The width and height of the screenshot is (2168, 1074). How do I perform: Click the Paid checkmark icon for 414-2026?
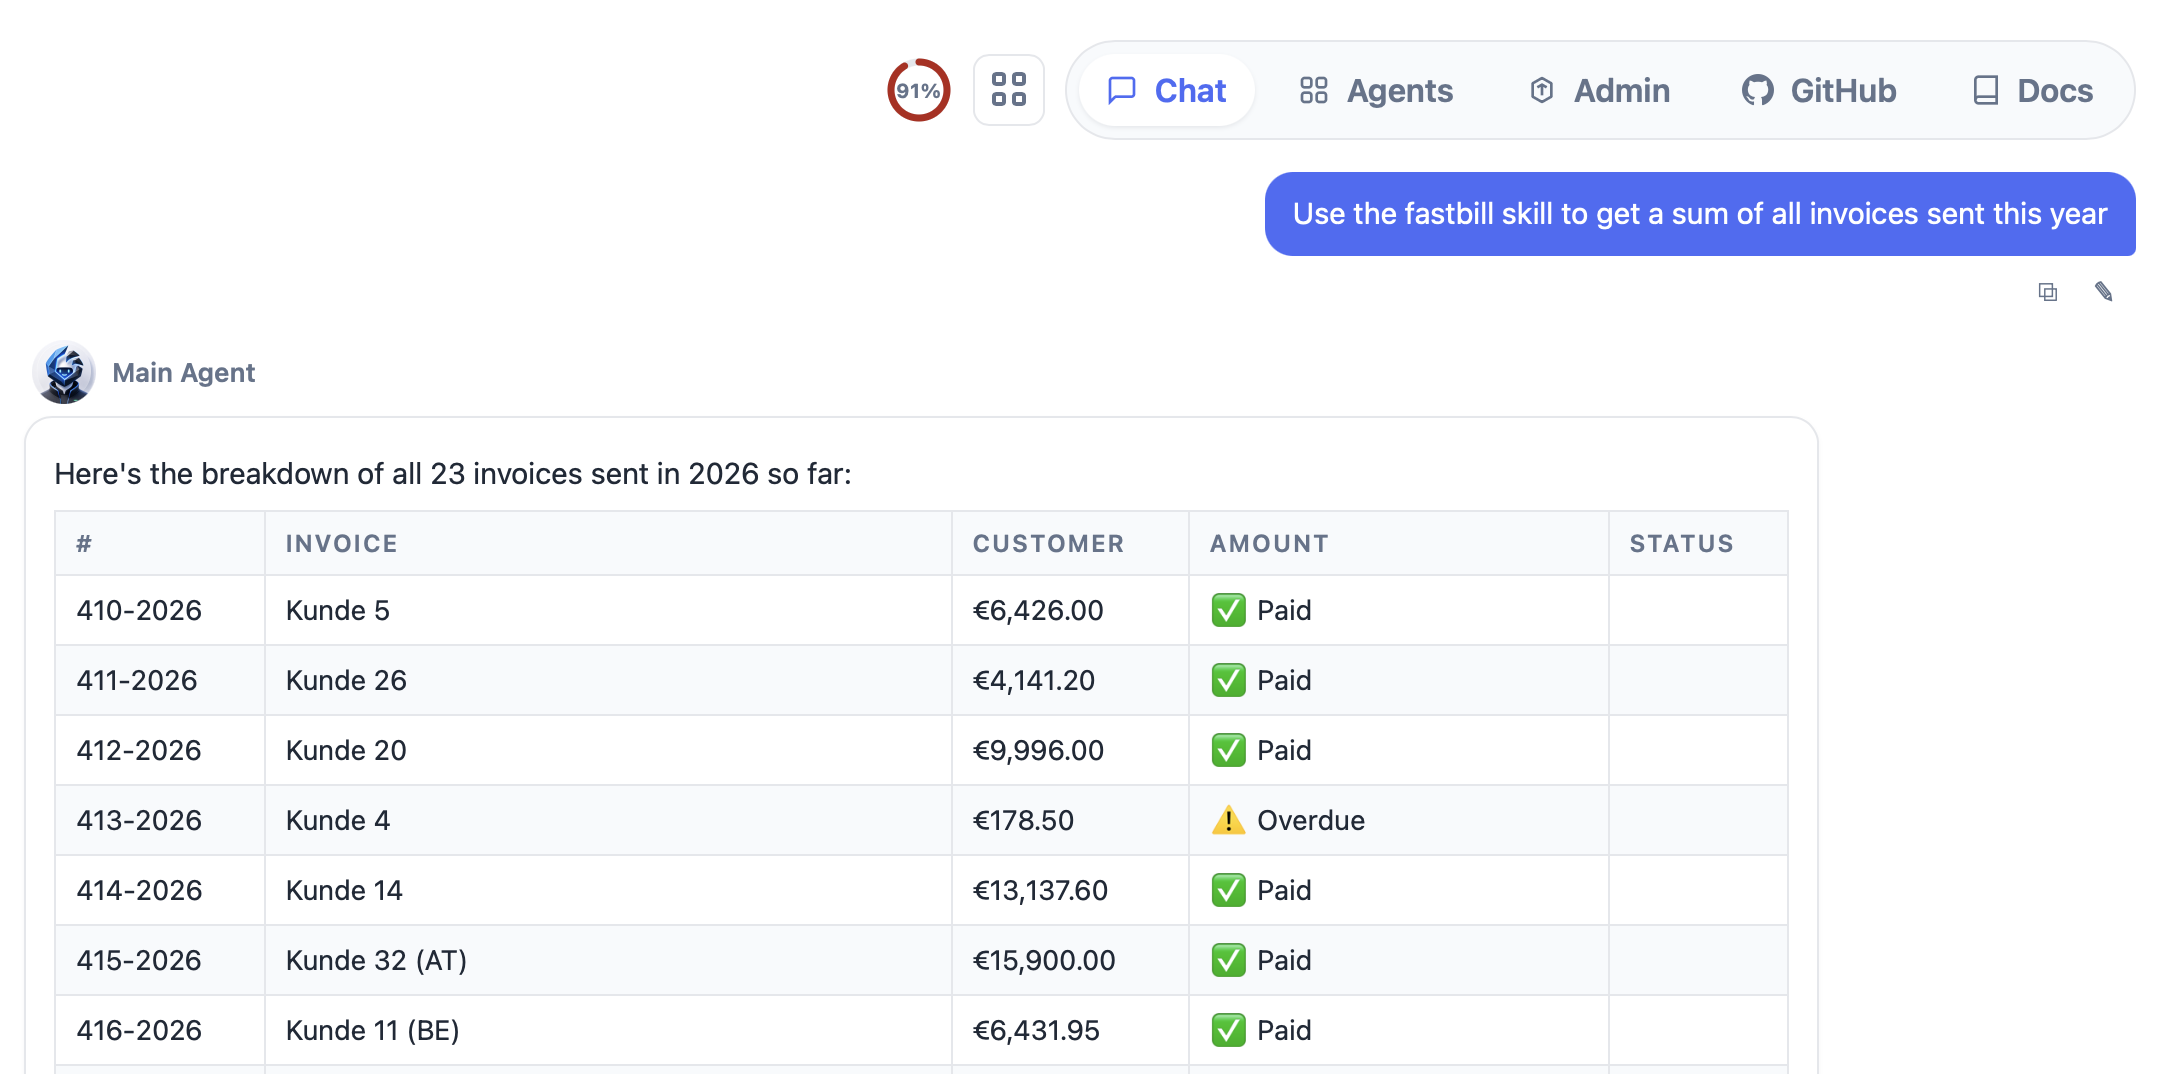coord(1228,890)
